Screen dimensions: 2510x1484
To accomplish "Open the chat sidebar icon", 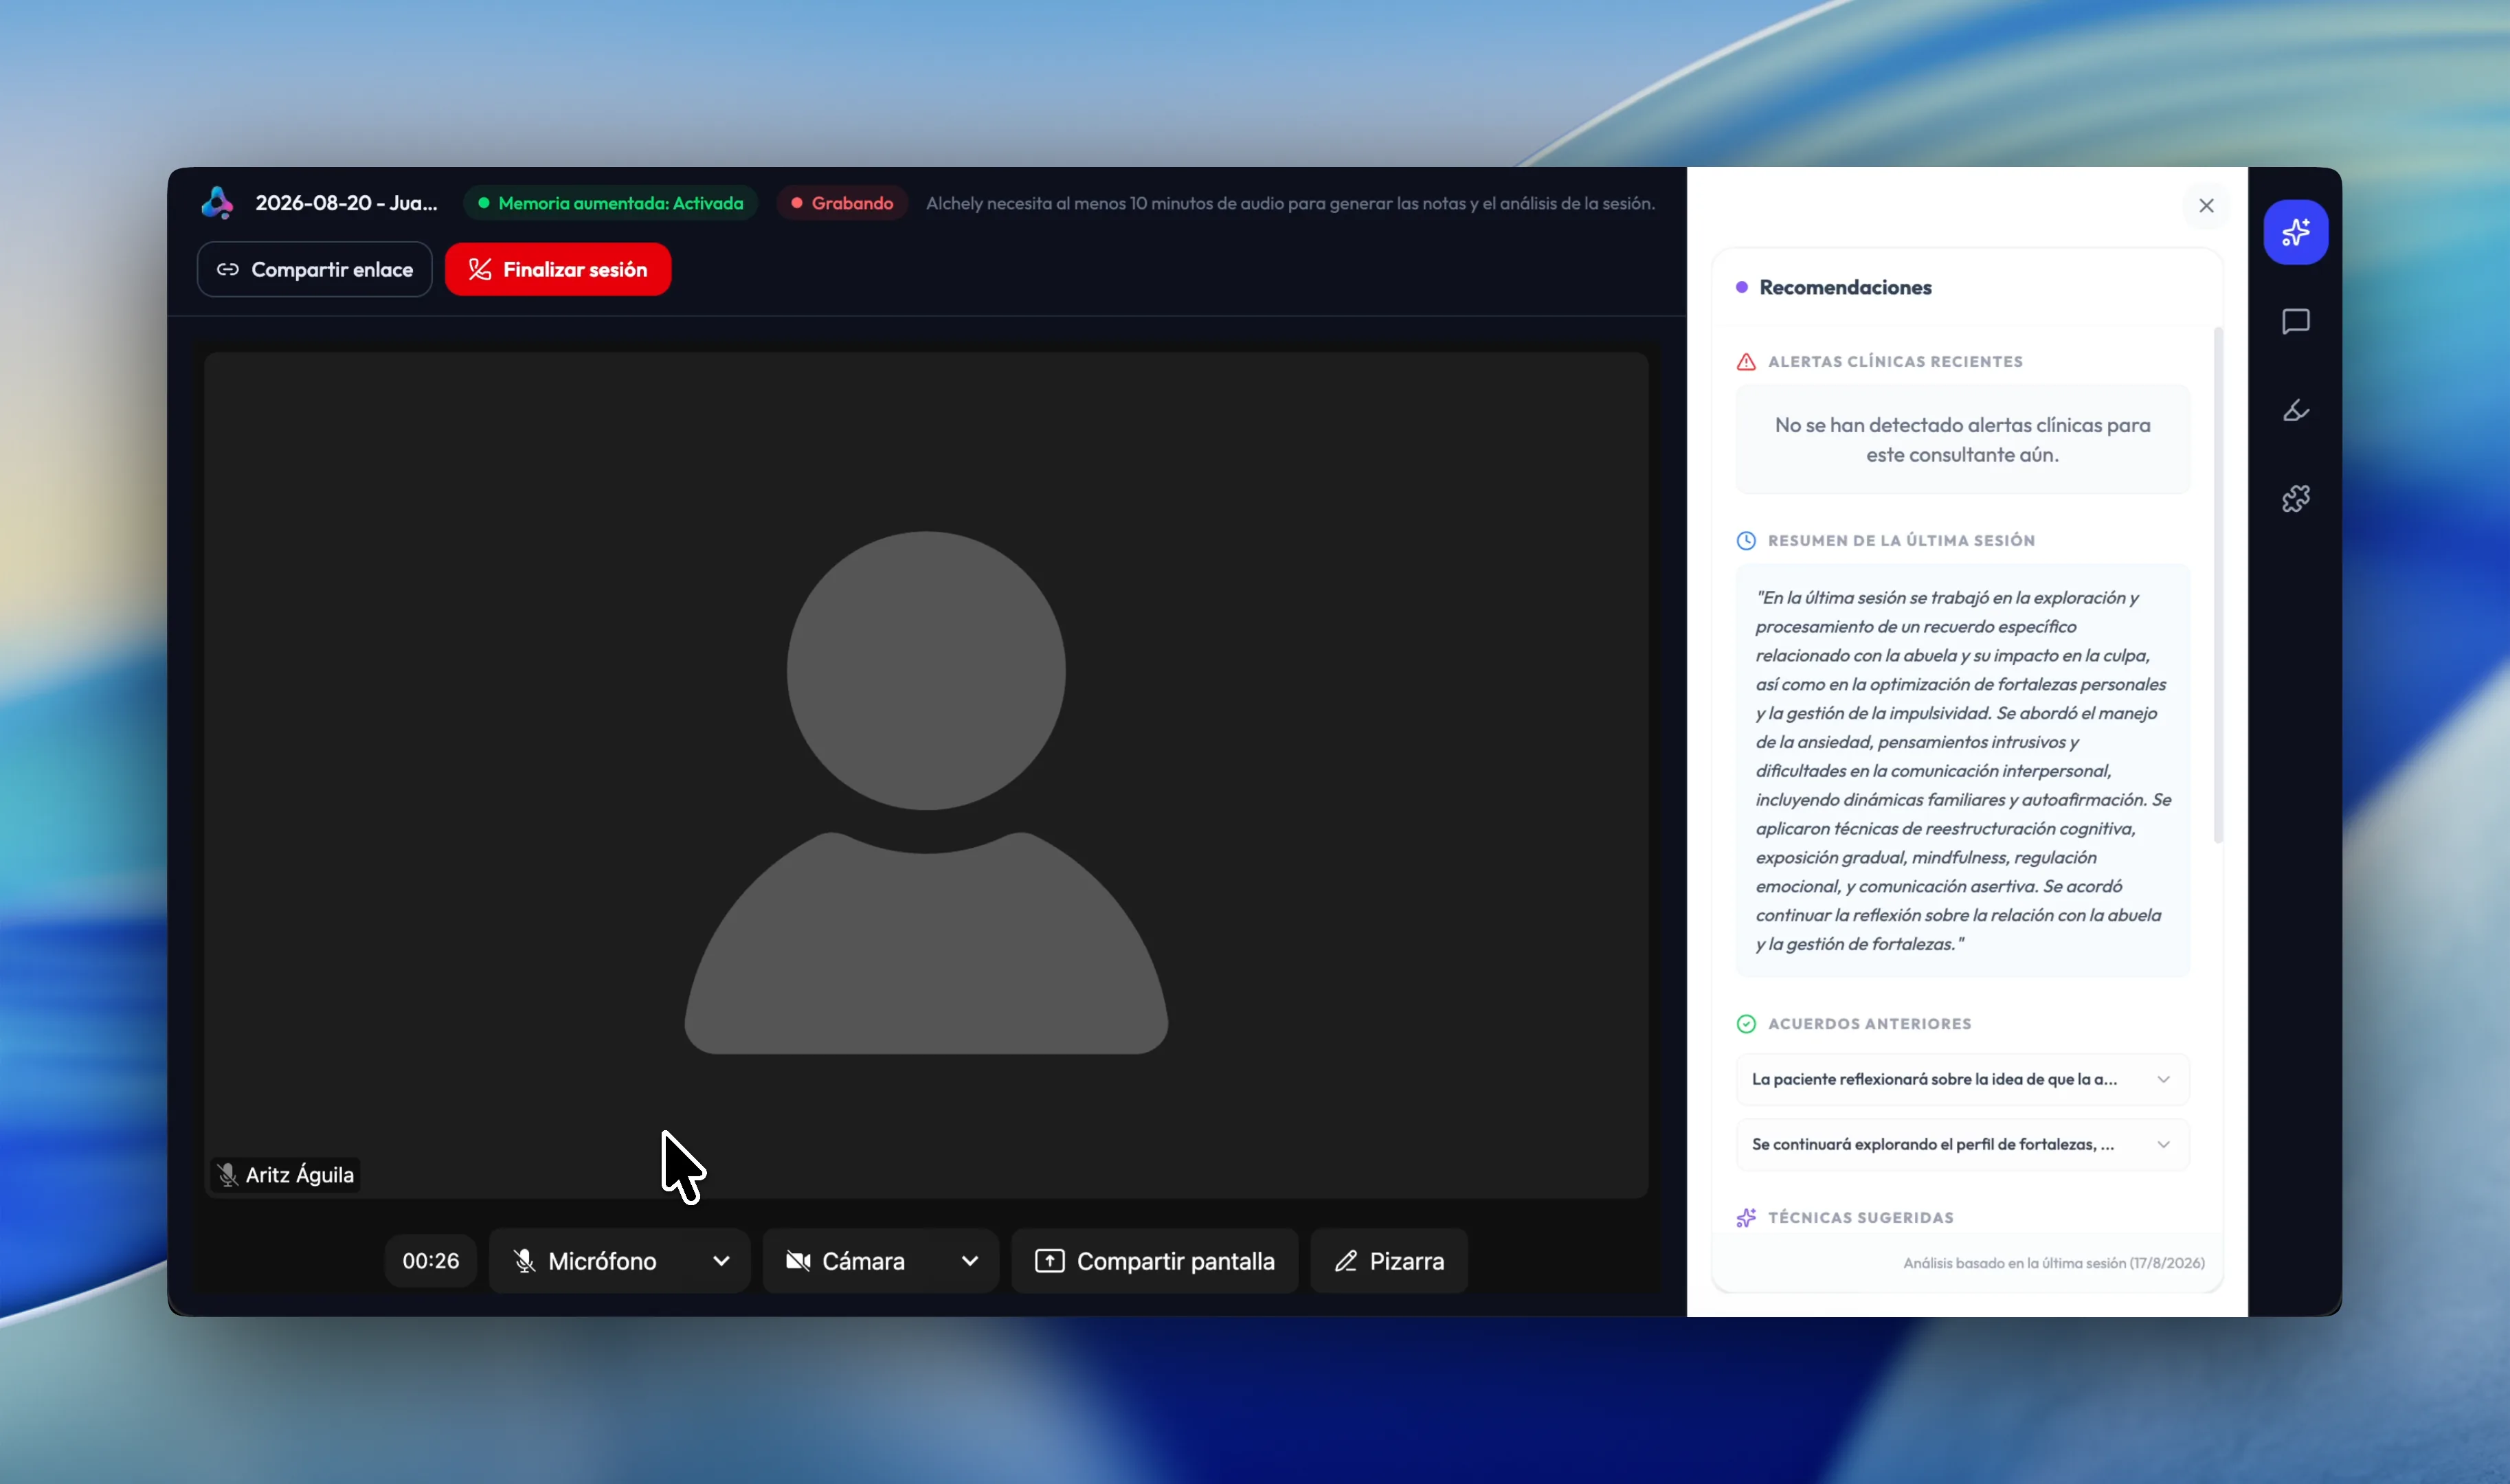I will [2295, 321].
